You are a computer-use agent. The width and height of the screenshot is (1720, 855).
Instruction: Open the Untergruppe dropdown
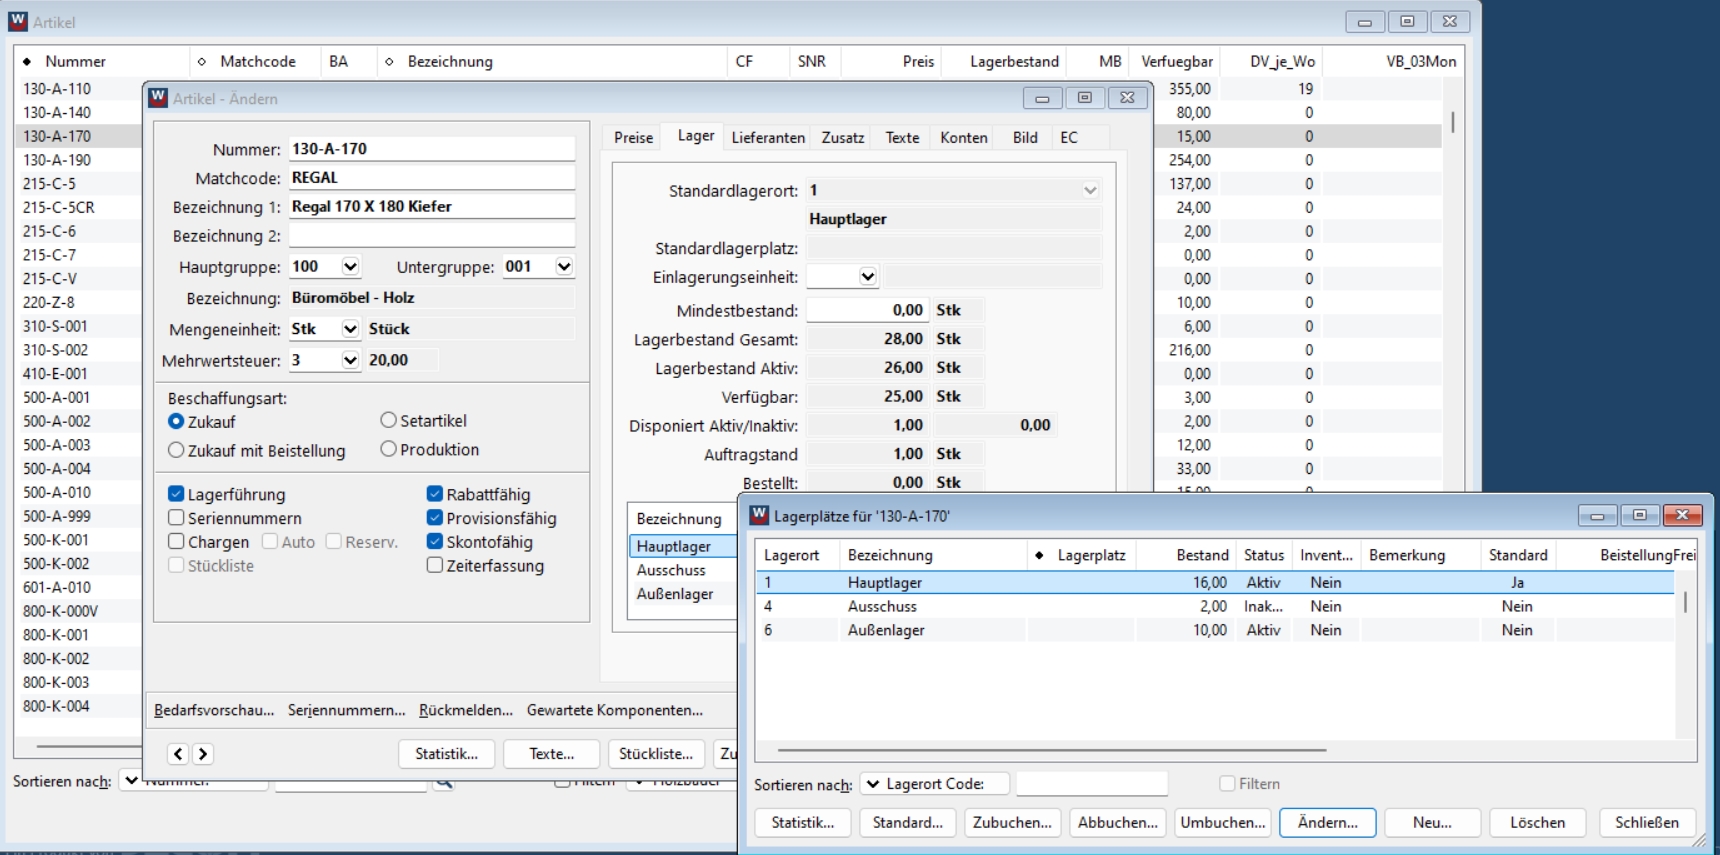click(564, 267)
